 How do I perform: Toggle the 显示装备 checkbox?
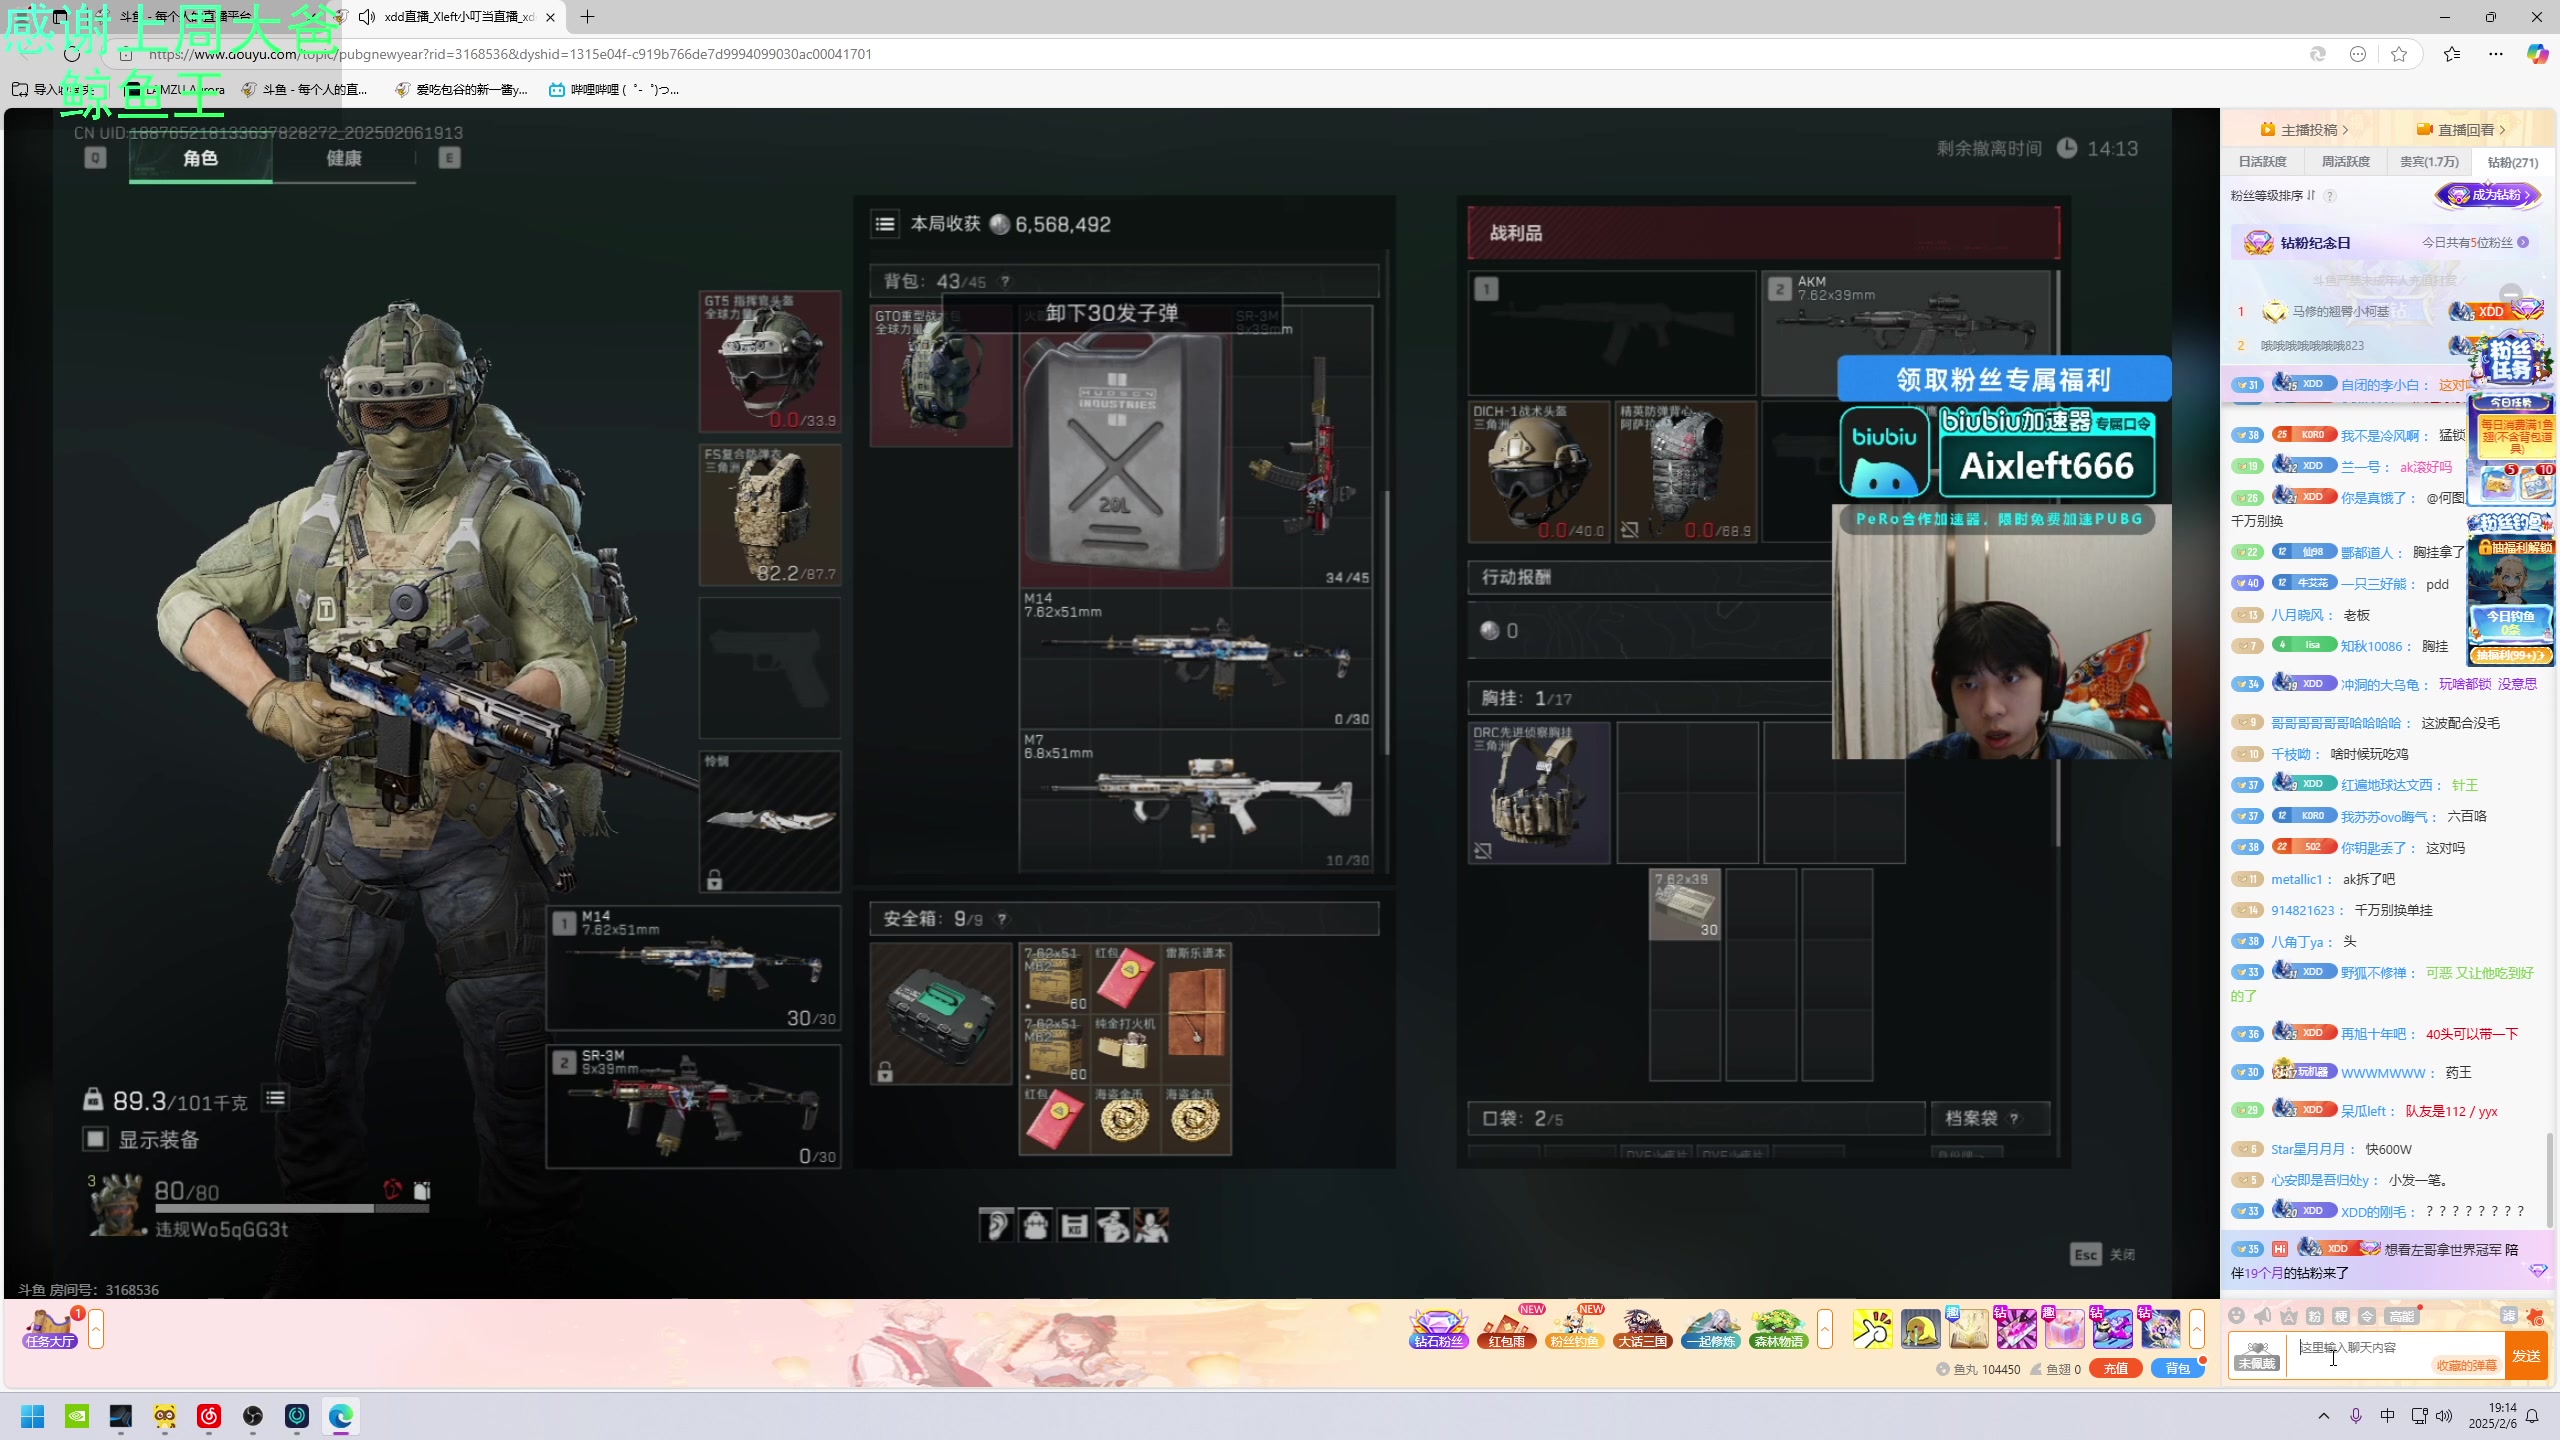95,1139
